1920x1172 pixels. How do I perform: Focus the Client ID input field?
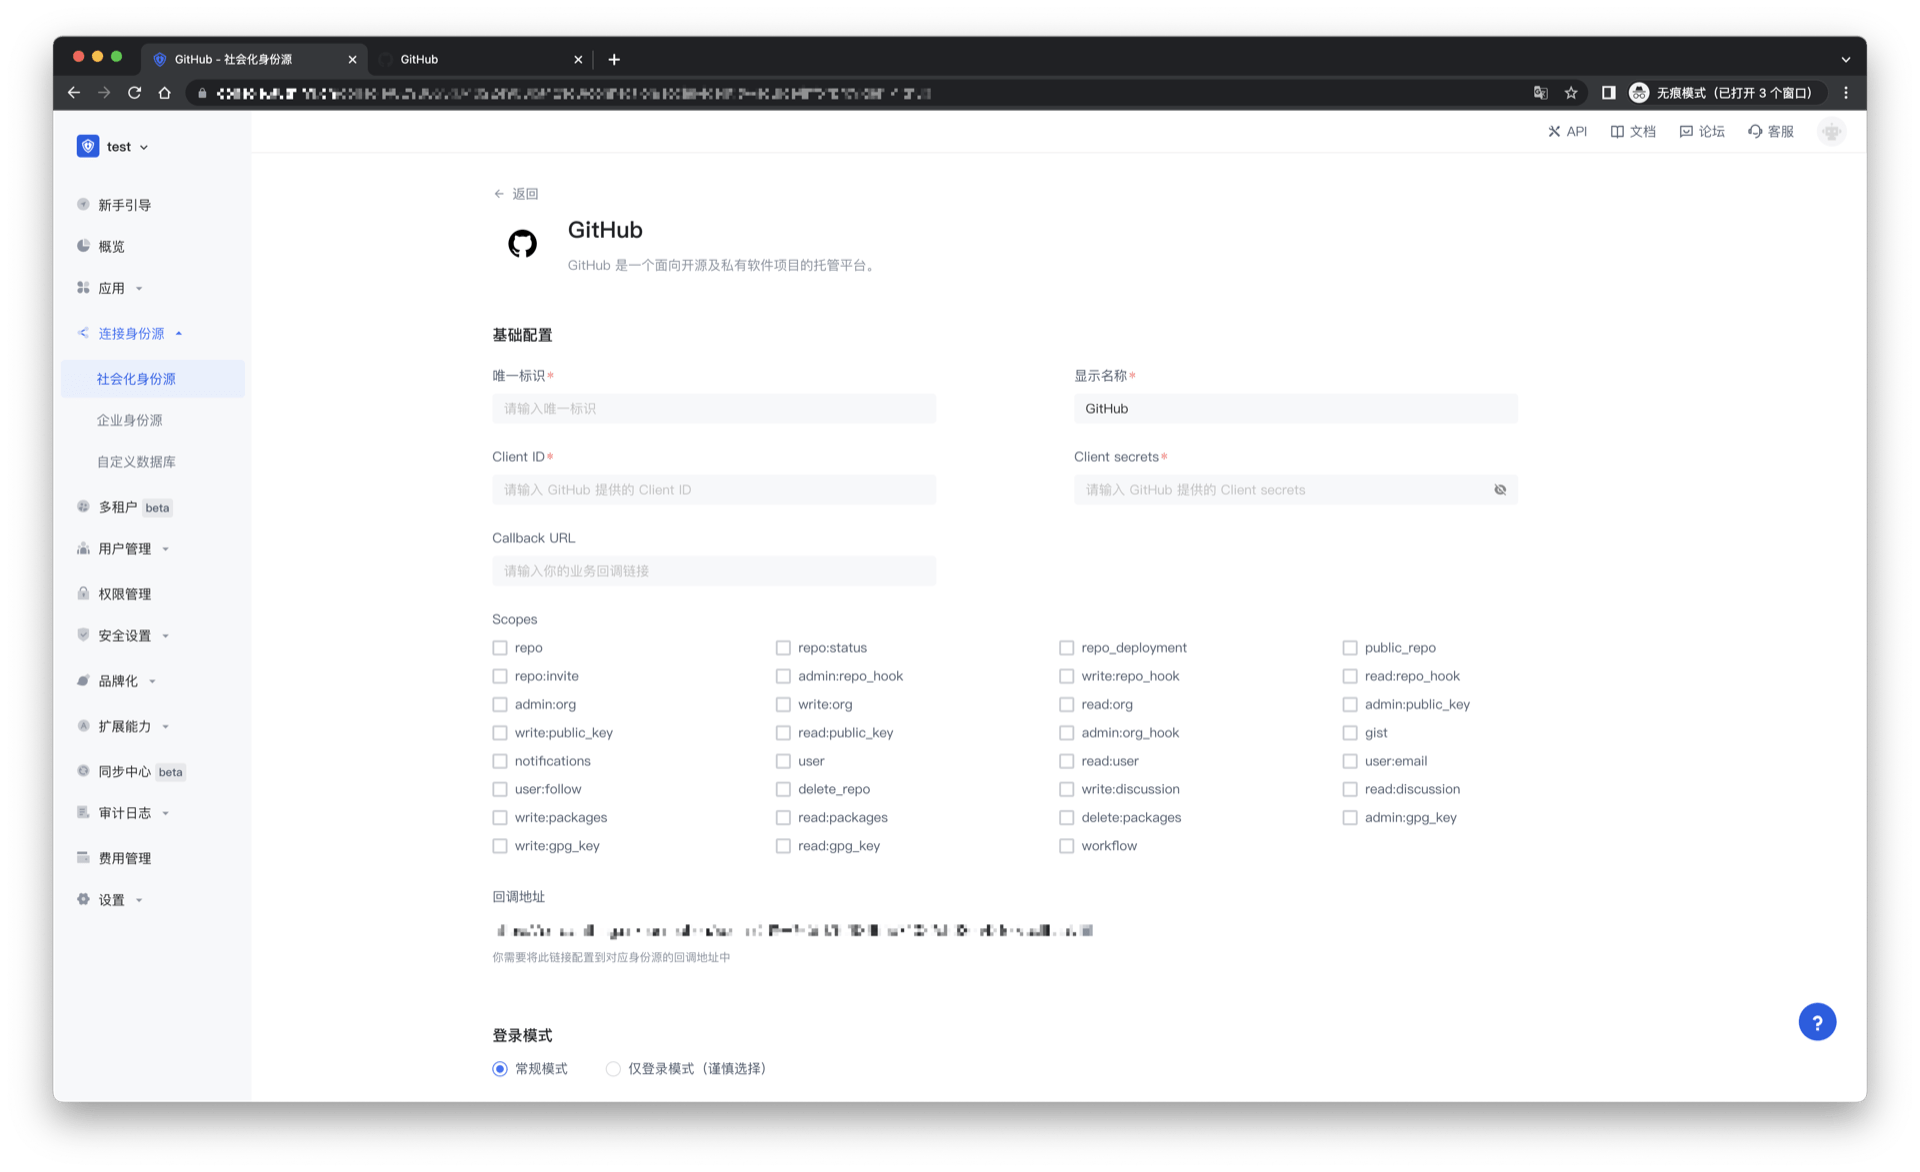(713, 490)
